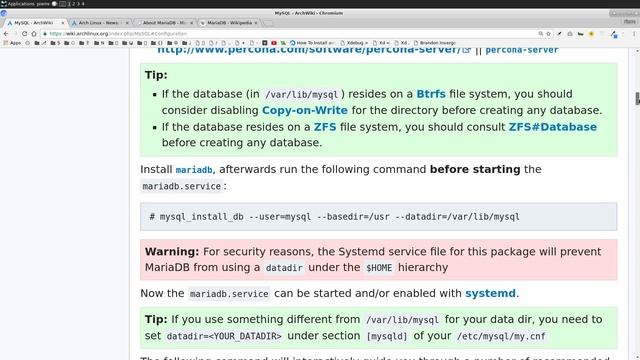Bookmark this page with the star icon
Image resolution: width=640 pixels, height=360 pixels.
(549, 34)
